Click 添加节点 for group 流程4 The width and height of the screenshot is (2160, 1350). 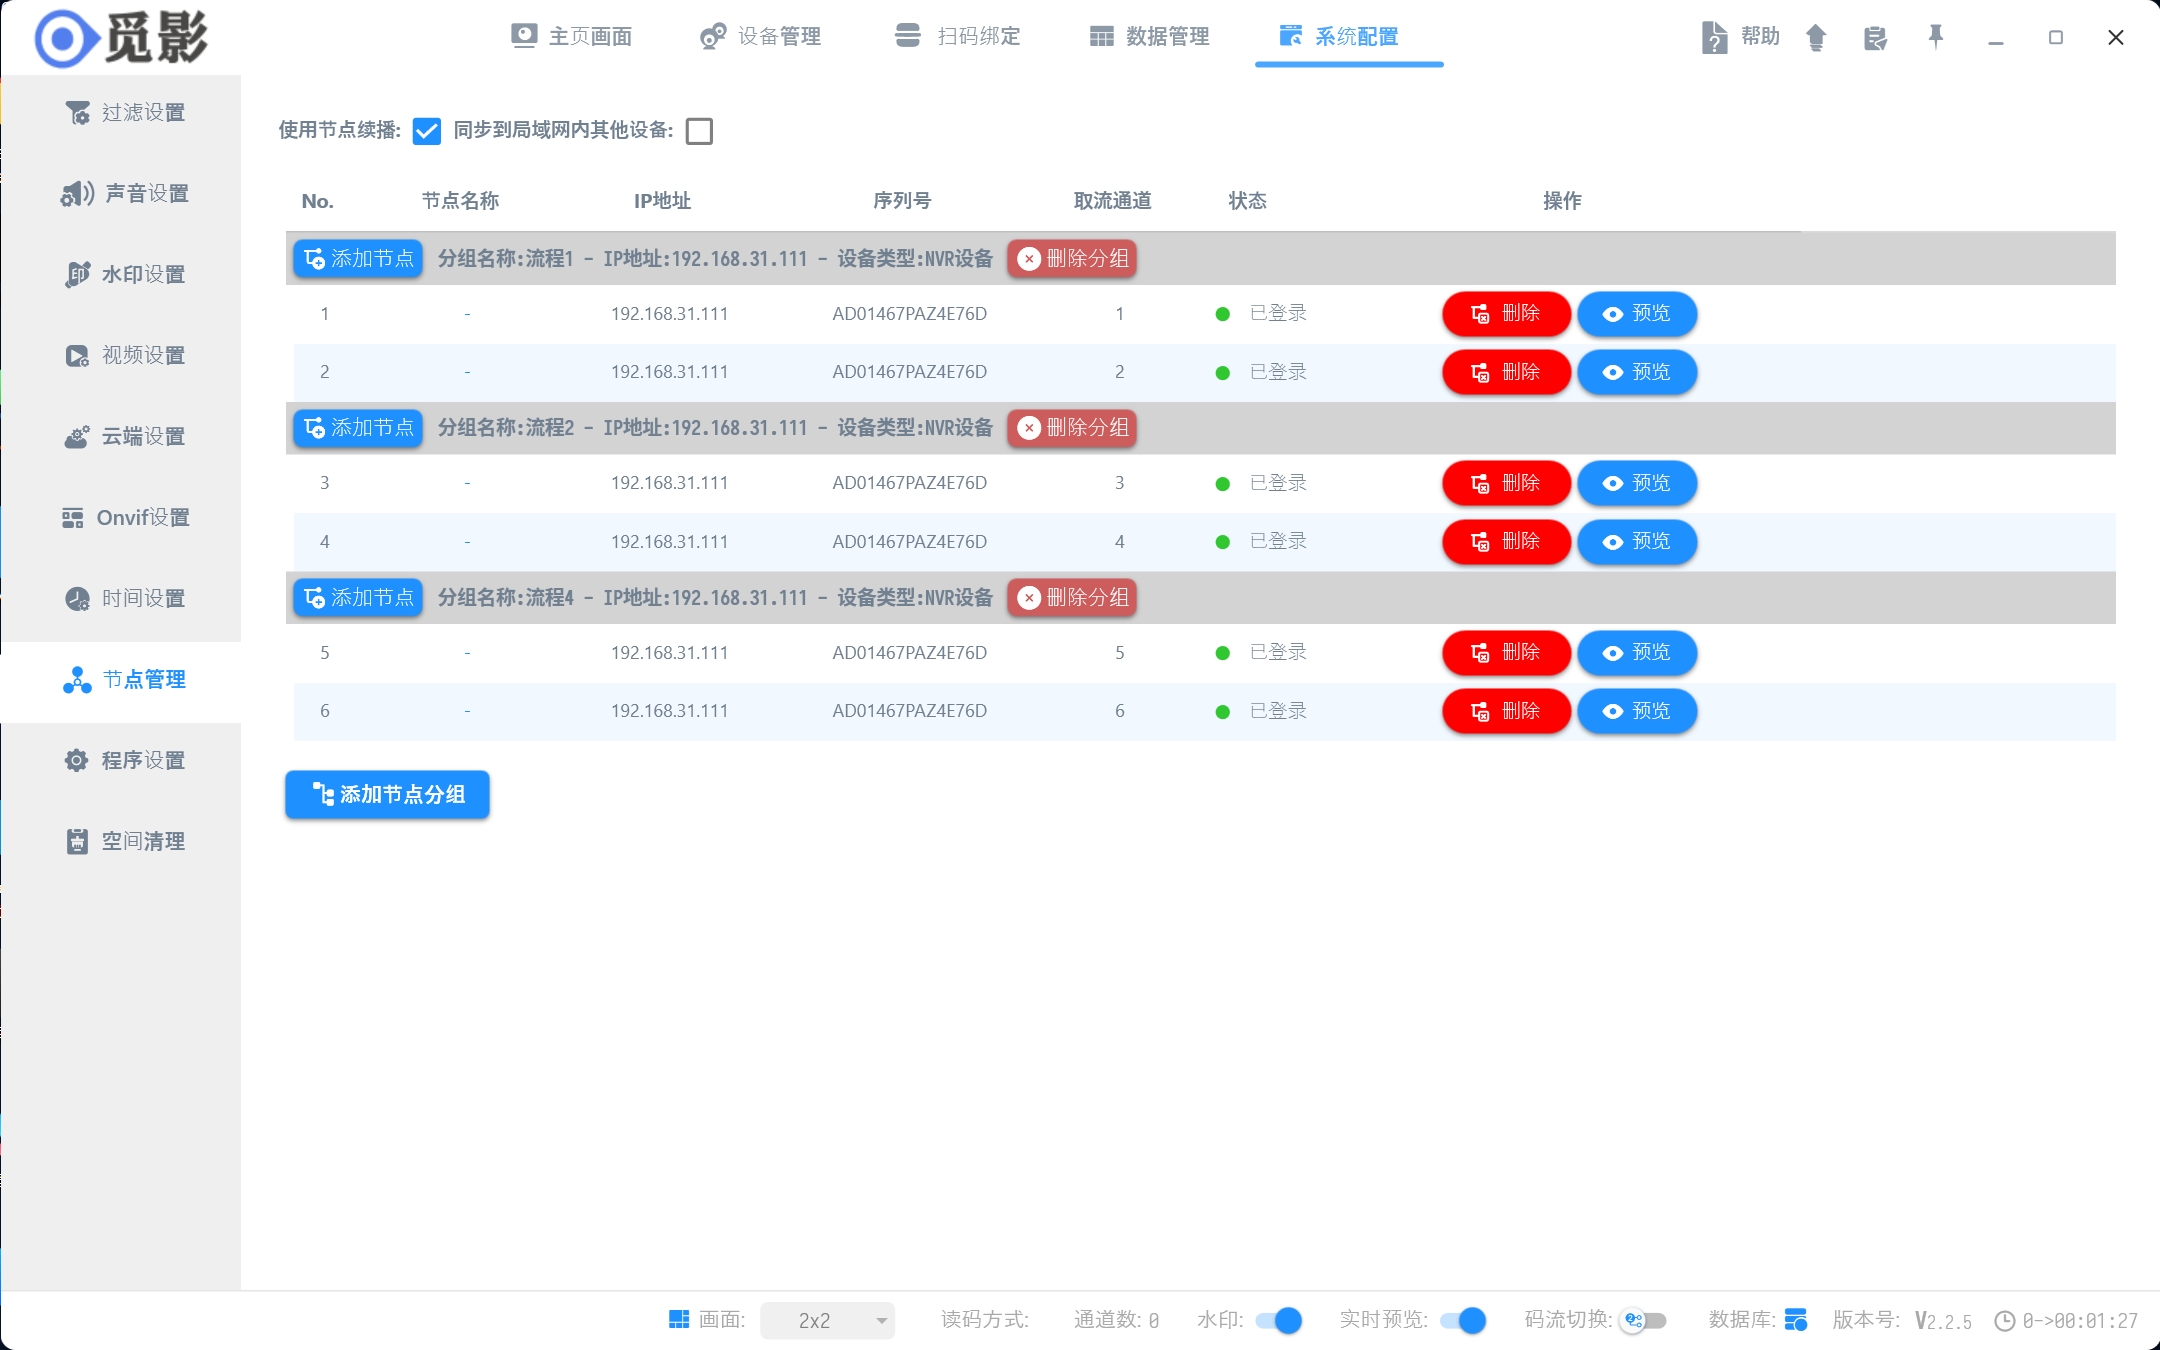tap(358, 598)
